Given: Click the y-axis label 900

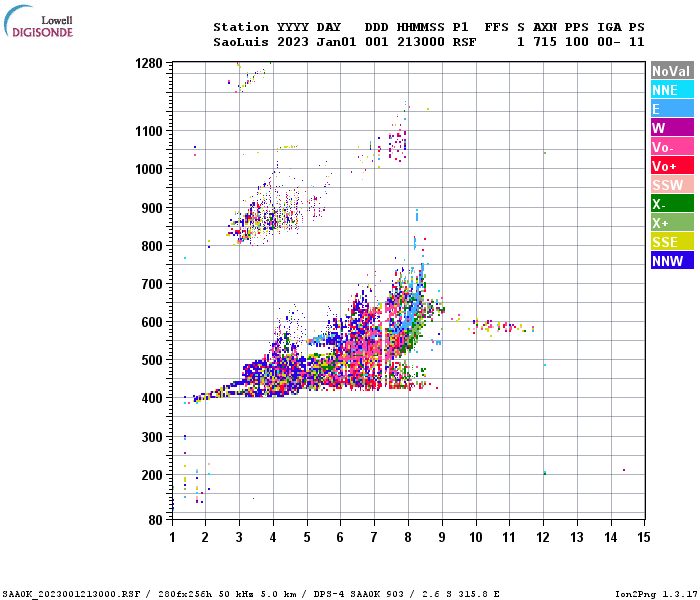Looking at the screenshot, I should click(x=152, y=208).
